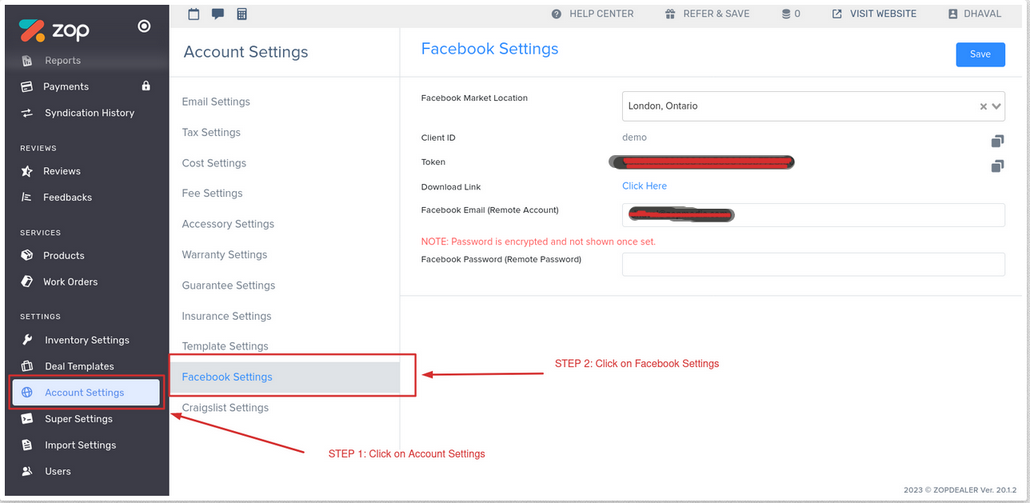Click the Client ID value demo
Viewport: 1030px width, 503px height.
pyautogui.click(x=635, y=137)
